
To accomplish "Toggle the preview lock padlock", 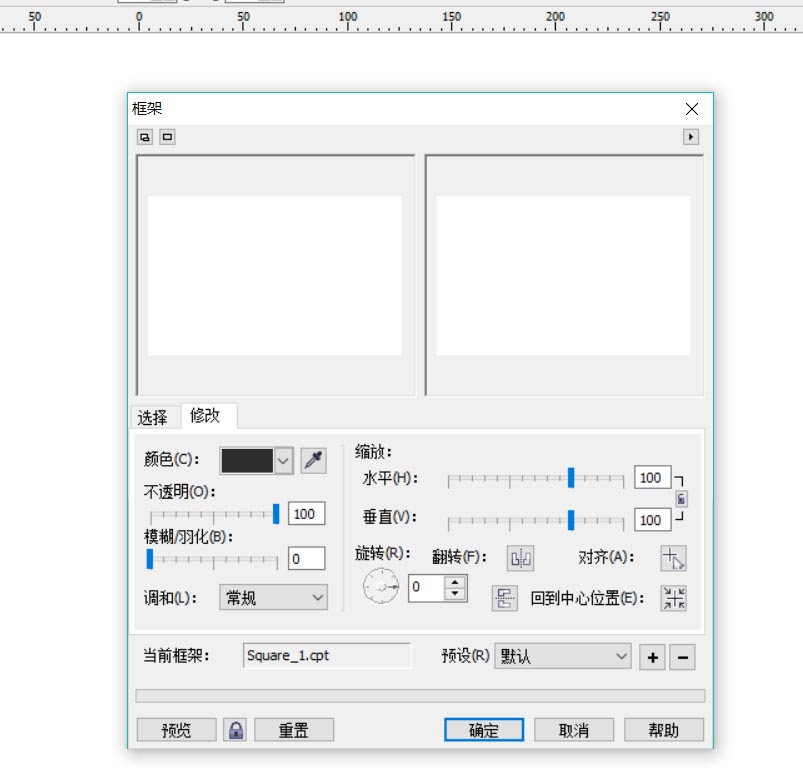I will (x=234, y=729).
